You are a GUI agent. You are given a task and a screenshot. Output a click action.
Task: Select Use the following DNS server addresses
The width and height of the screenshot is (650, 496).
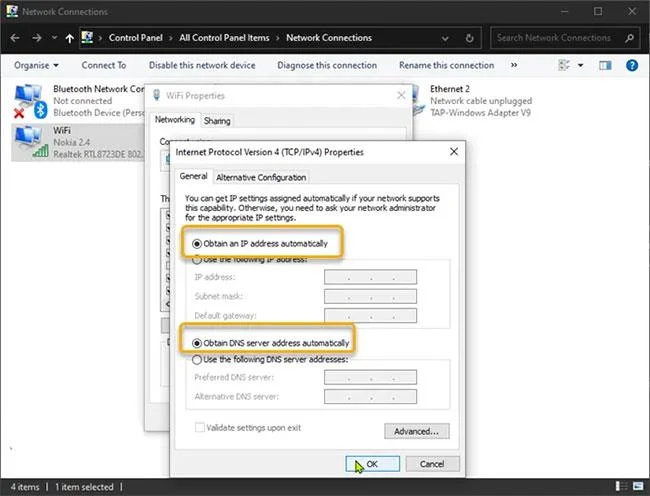pyautogui.click(x=270, y=360)
